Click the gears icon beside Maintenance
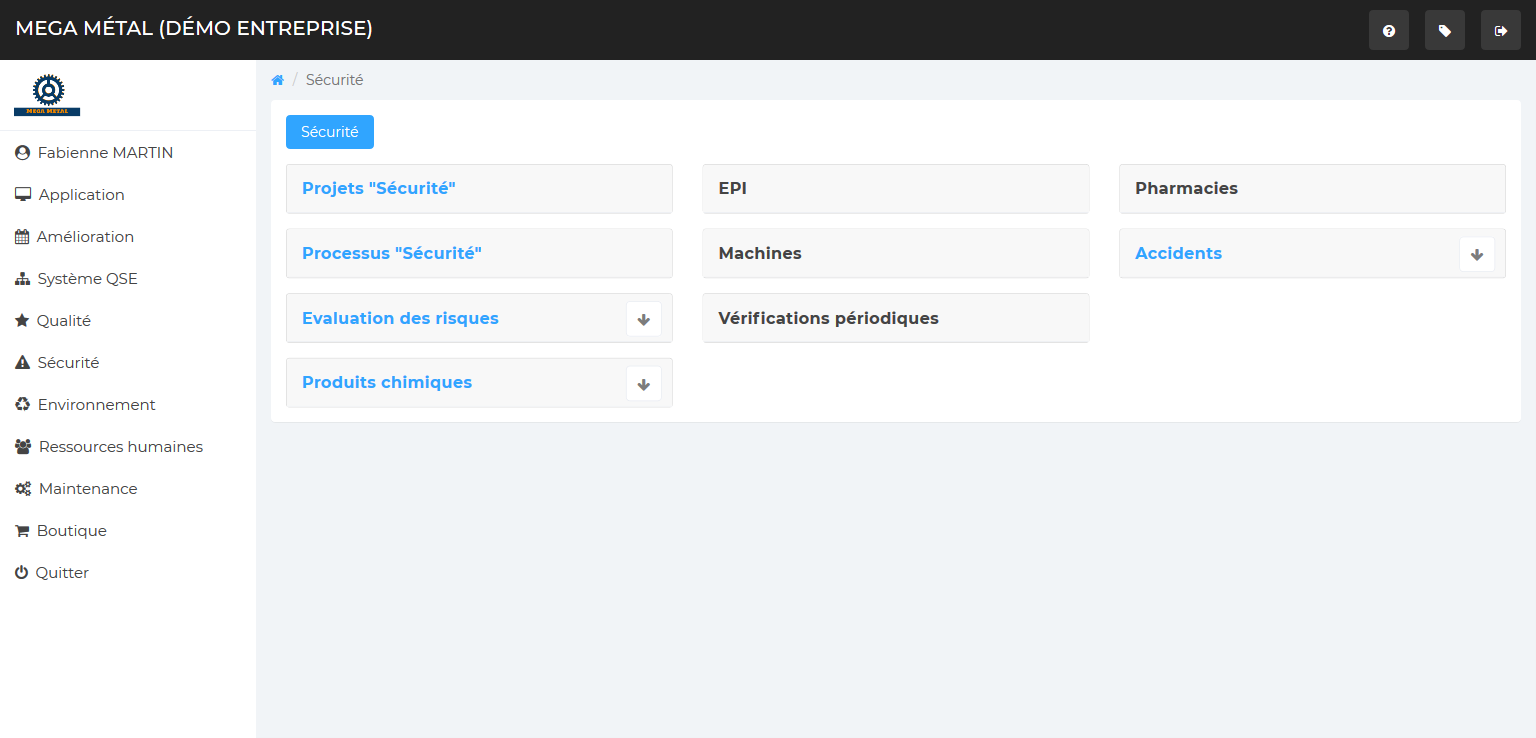The width and height of the screenshot is (1536, 738). click(23, 489)
